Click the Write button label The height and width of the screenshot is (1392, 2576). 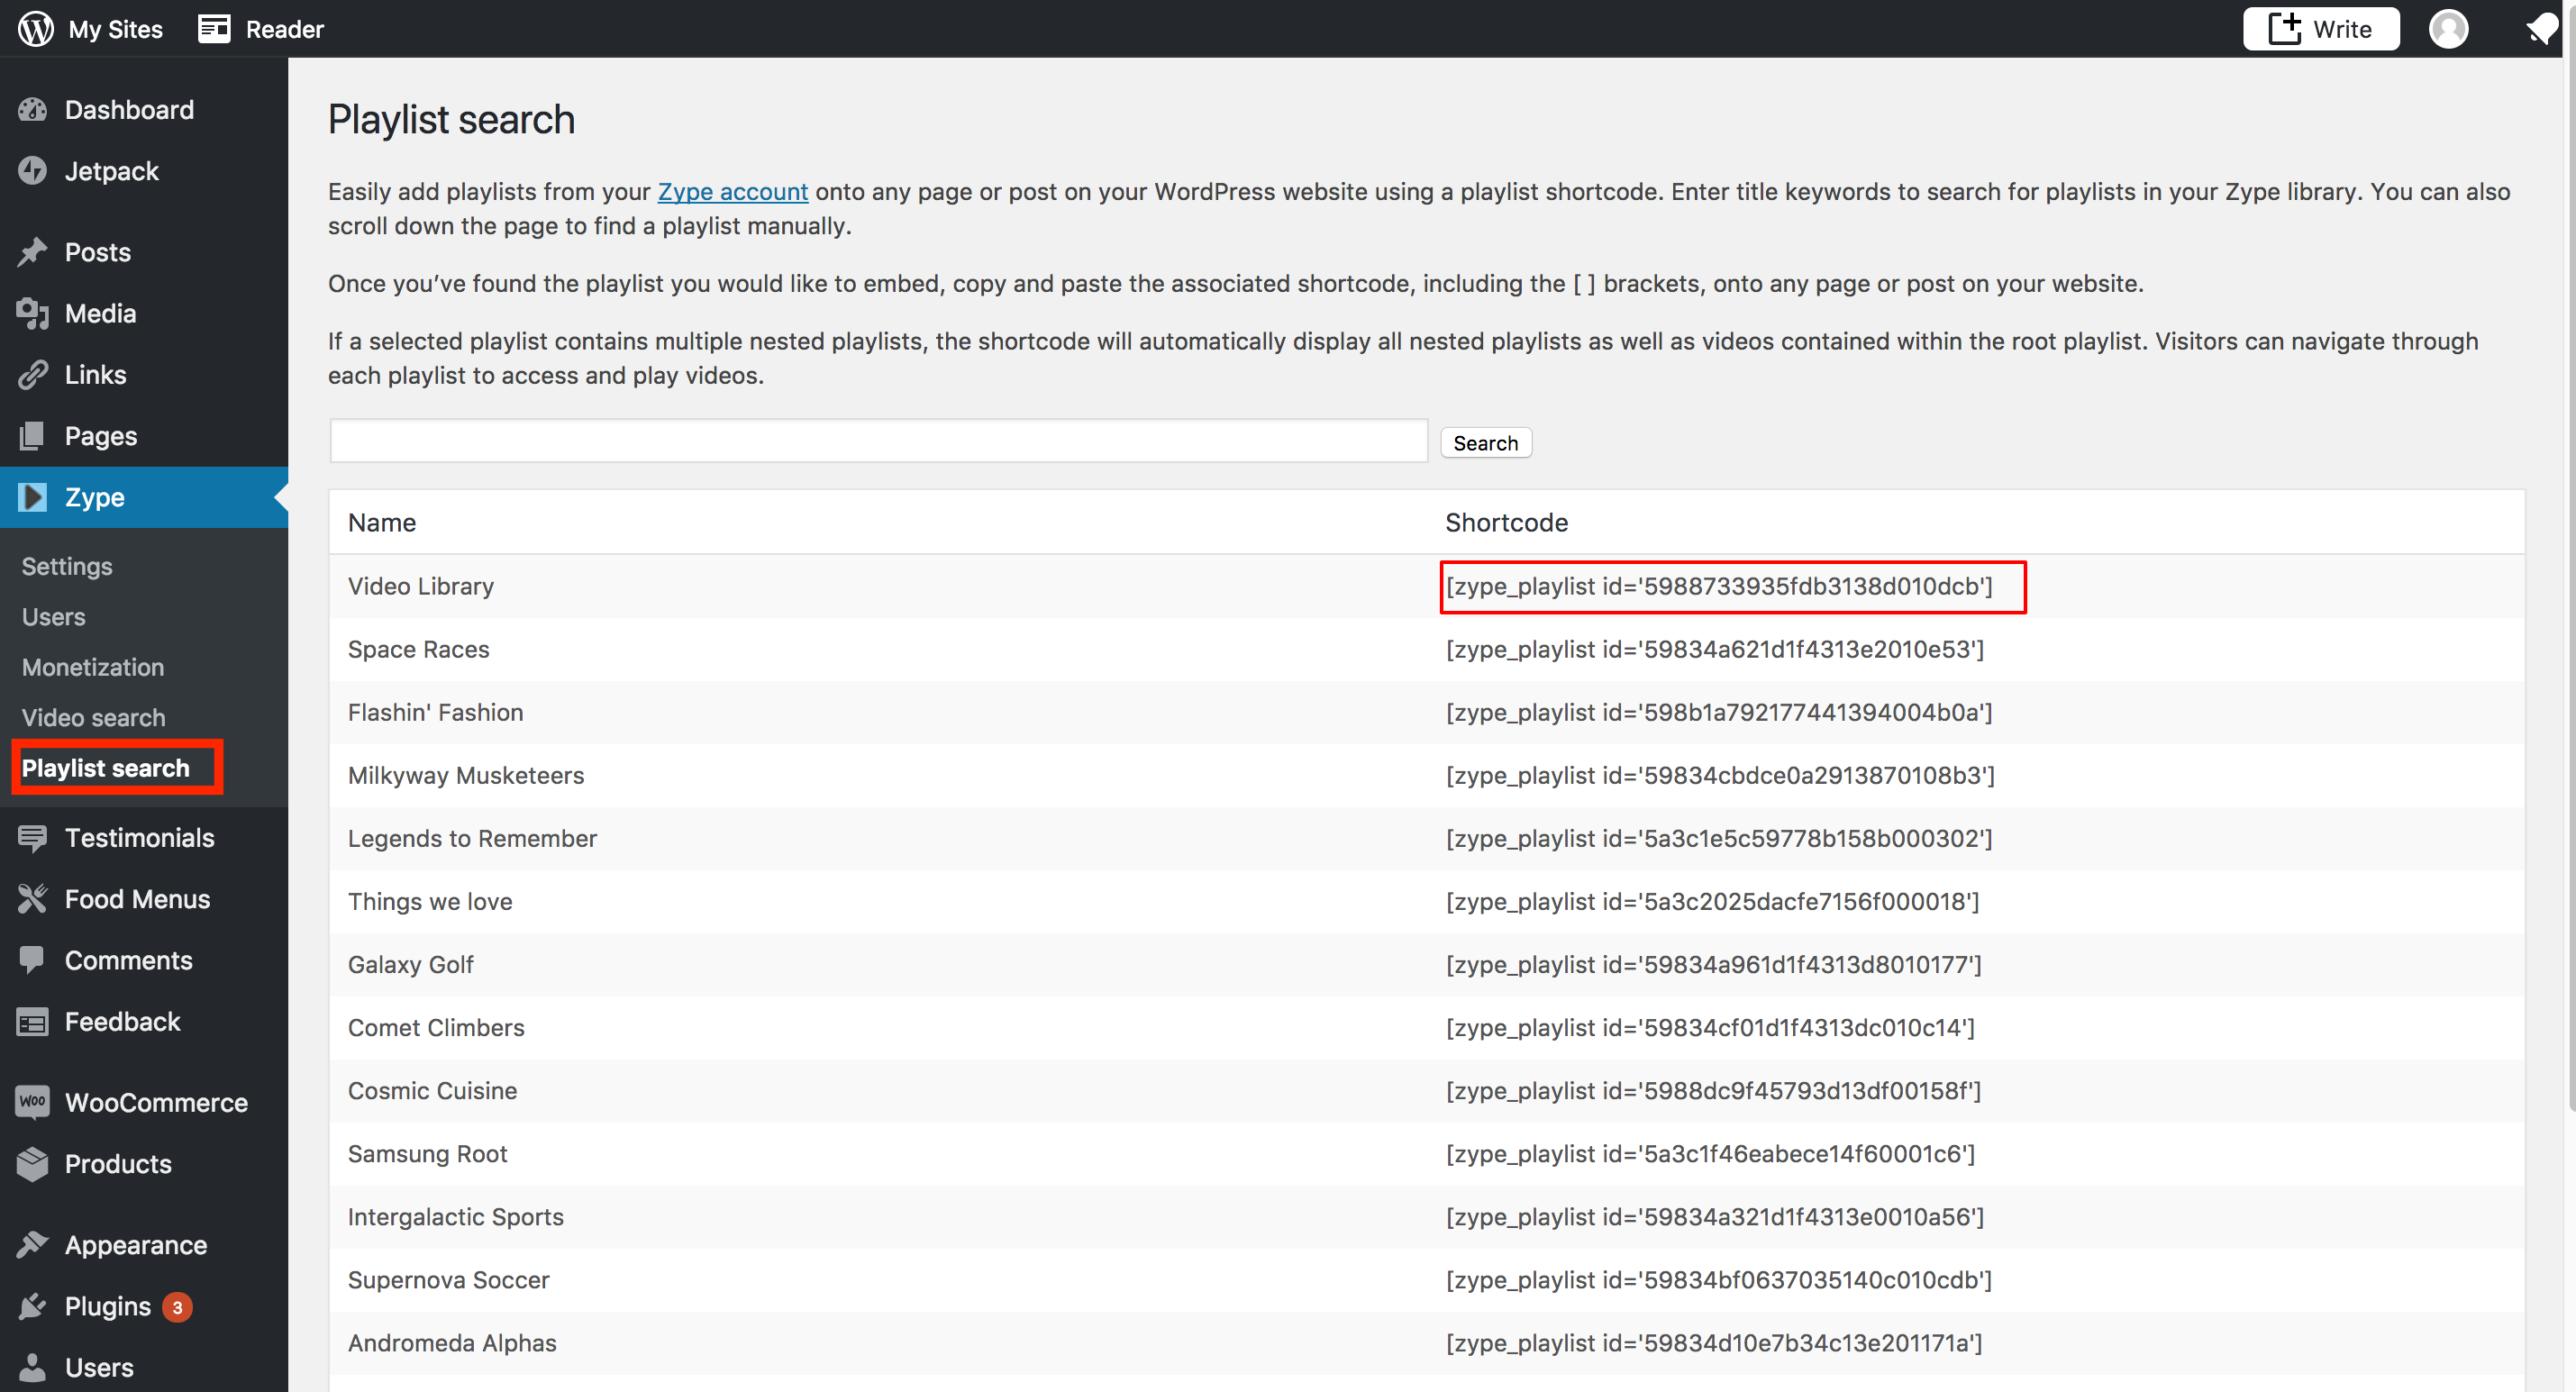point(2342,29)
